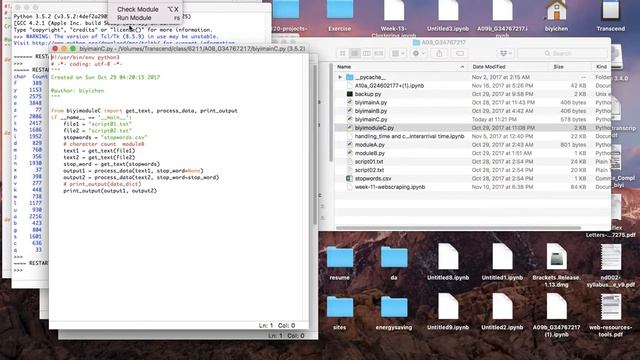Switch Finder to list view
This screenshot has height=360, width=640.
[x=355, y=53]
